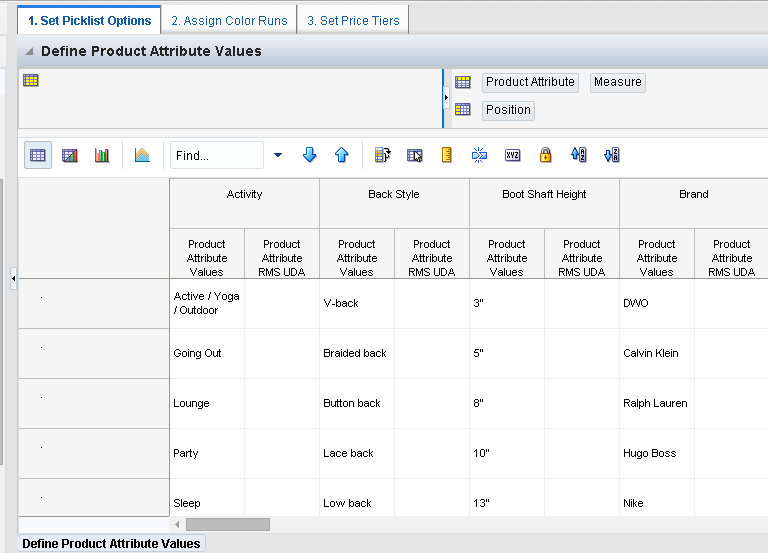The height and width of the screenshot is (553, 768).
Task: Select the 'V-back' cell
Action: (357, 303)
